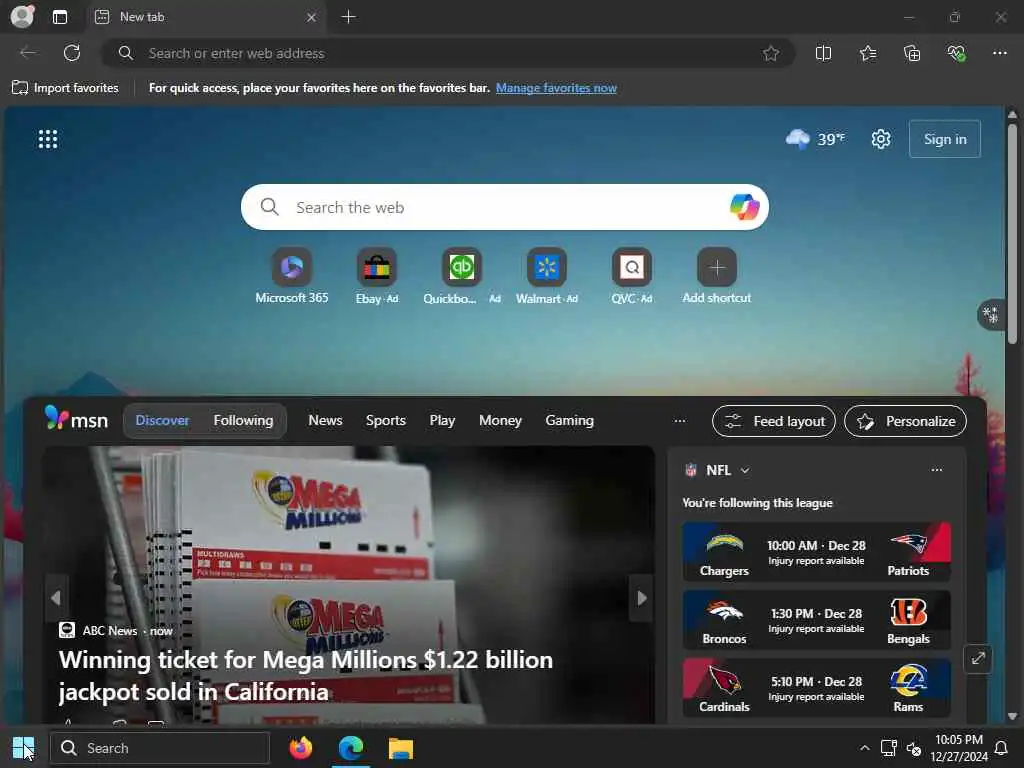Open a new tab with plus button
The image size is (1024, 768).
349,17
